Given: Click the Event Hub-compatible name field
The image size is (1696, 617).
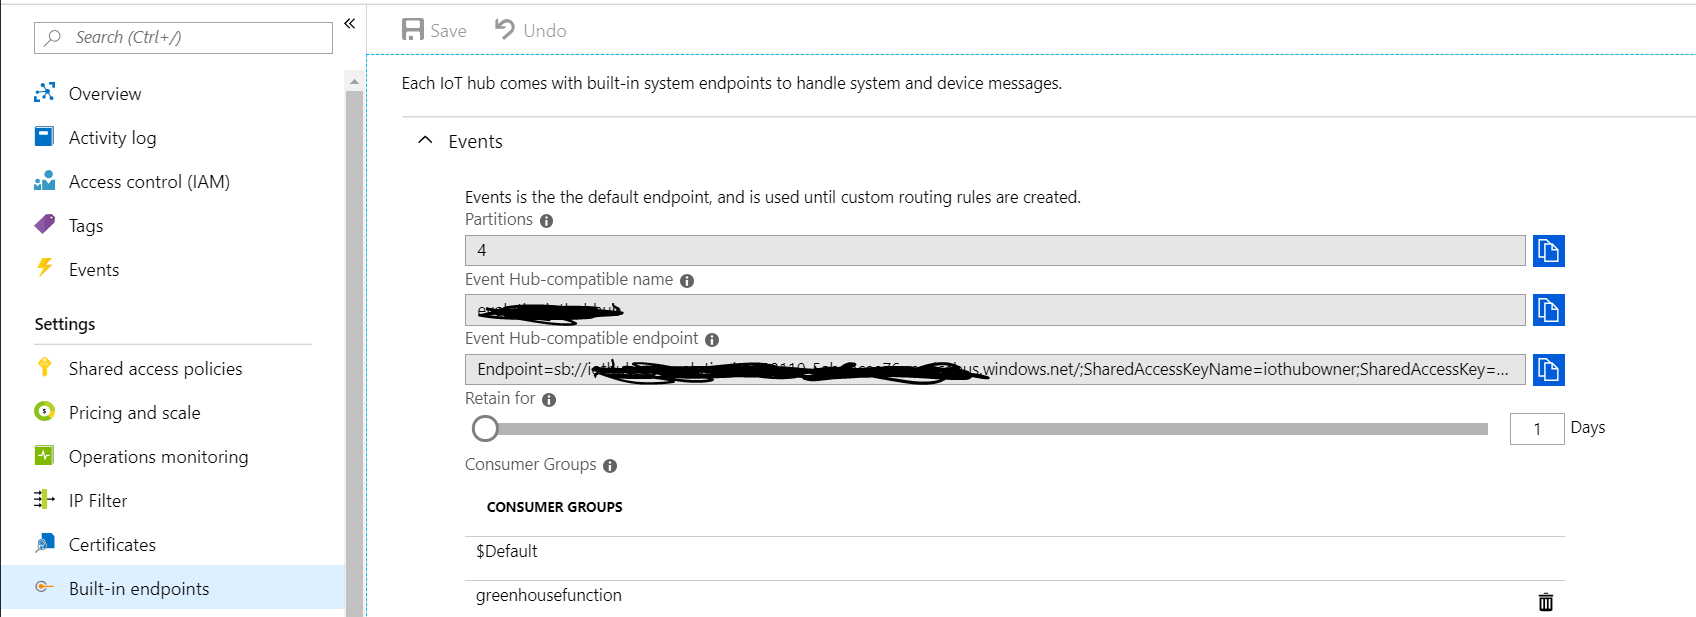Looking at the screenshot, I should pos(995,310).
